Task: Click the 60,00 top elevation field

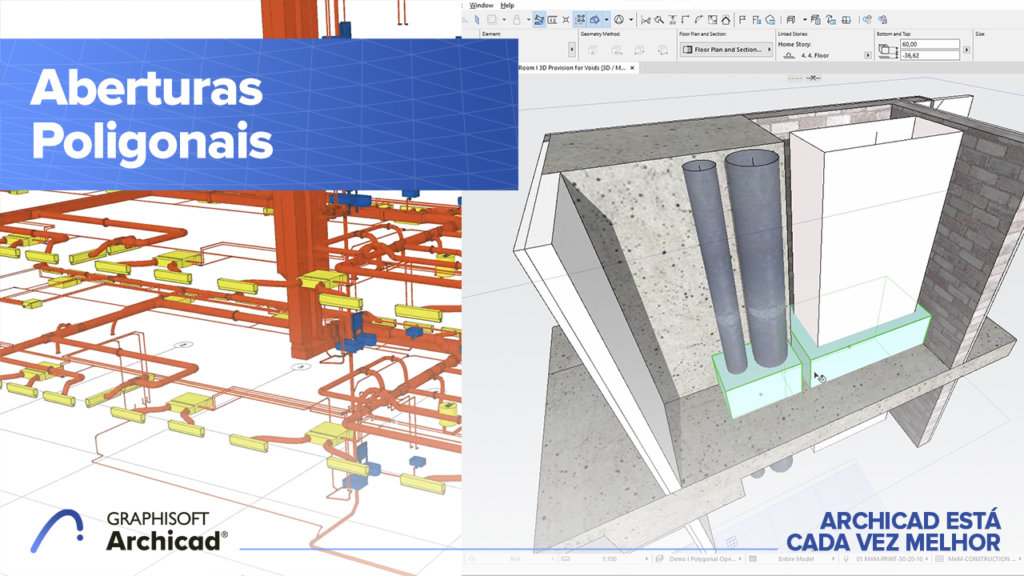Action: pos(928,45)
